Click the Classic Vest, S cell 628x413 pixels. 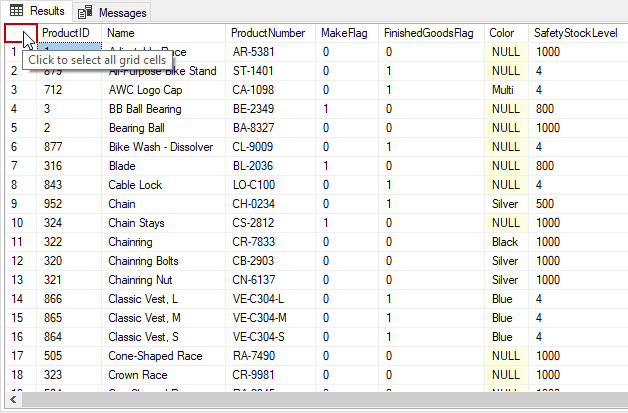[164, 337]
